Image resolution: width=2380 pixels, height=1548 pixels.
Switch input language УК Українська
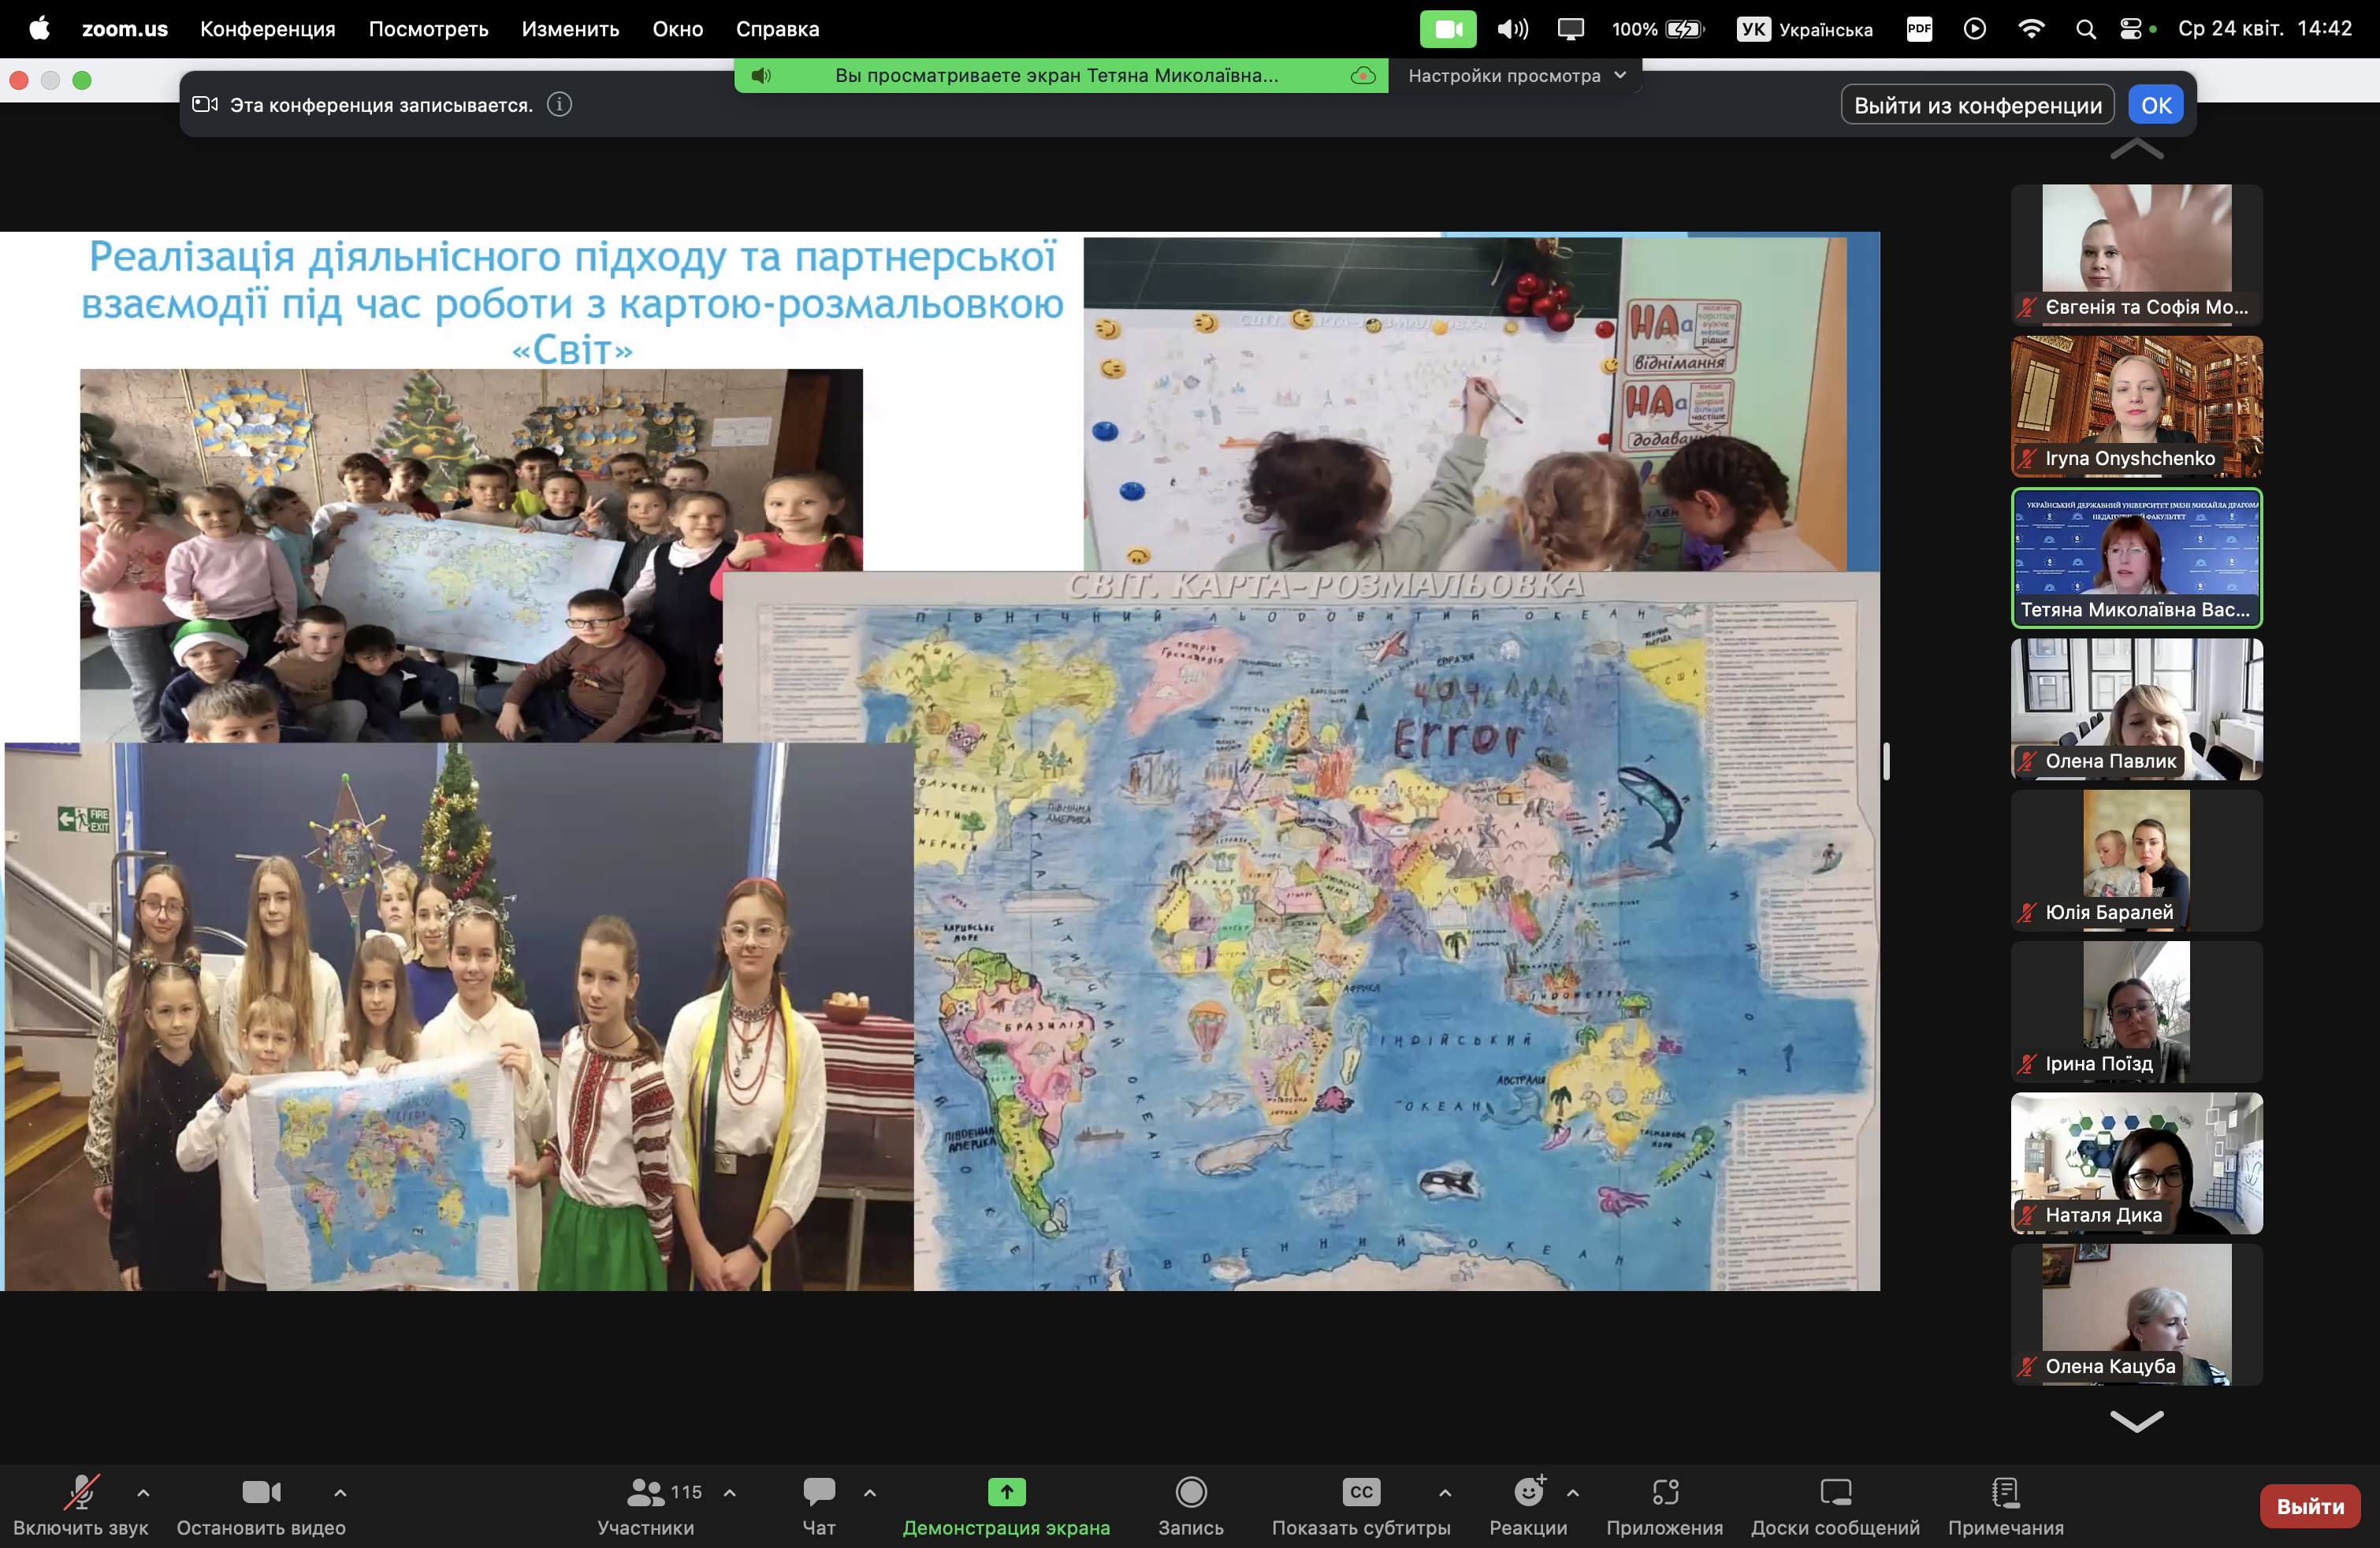[x=1804, y=28]
